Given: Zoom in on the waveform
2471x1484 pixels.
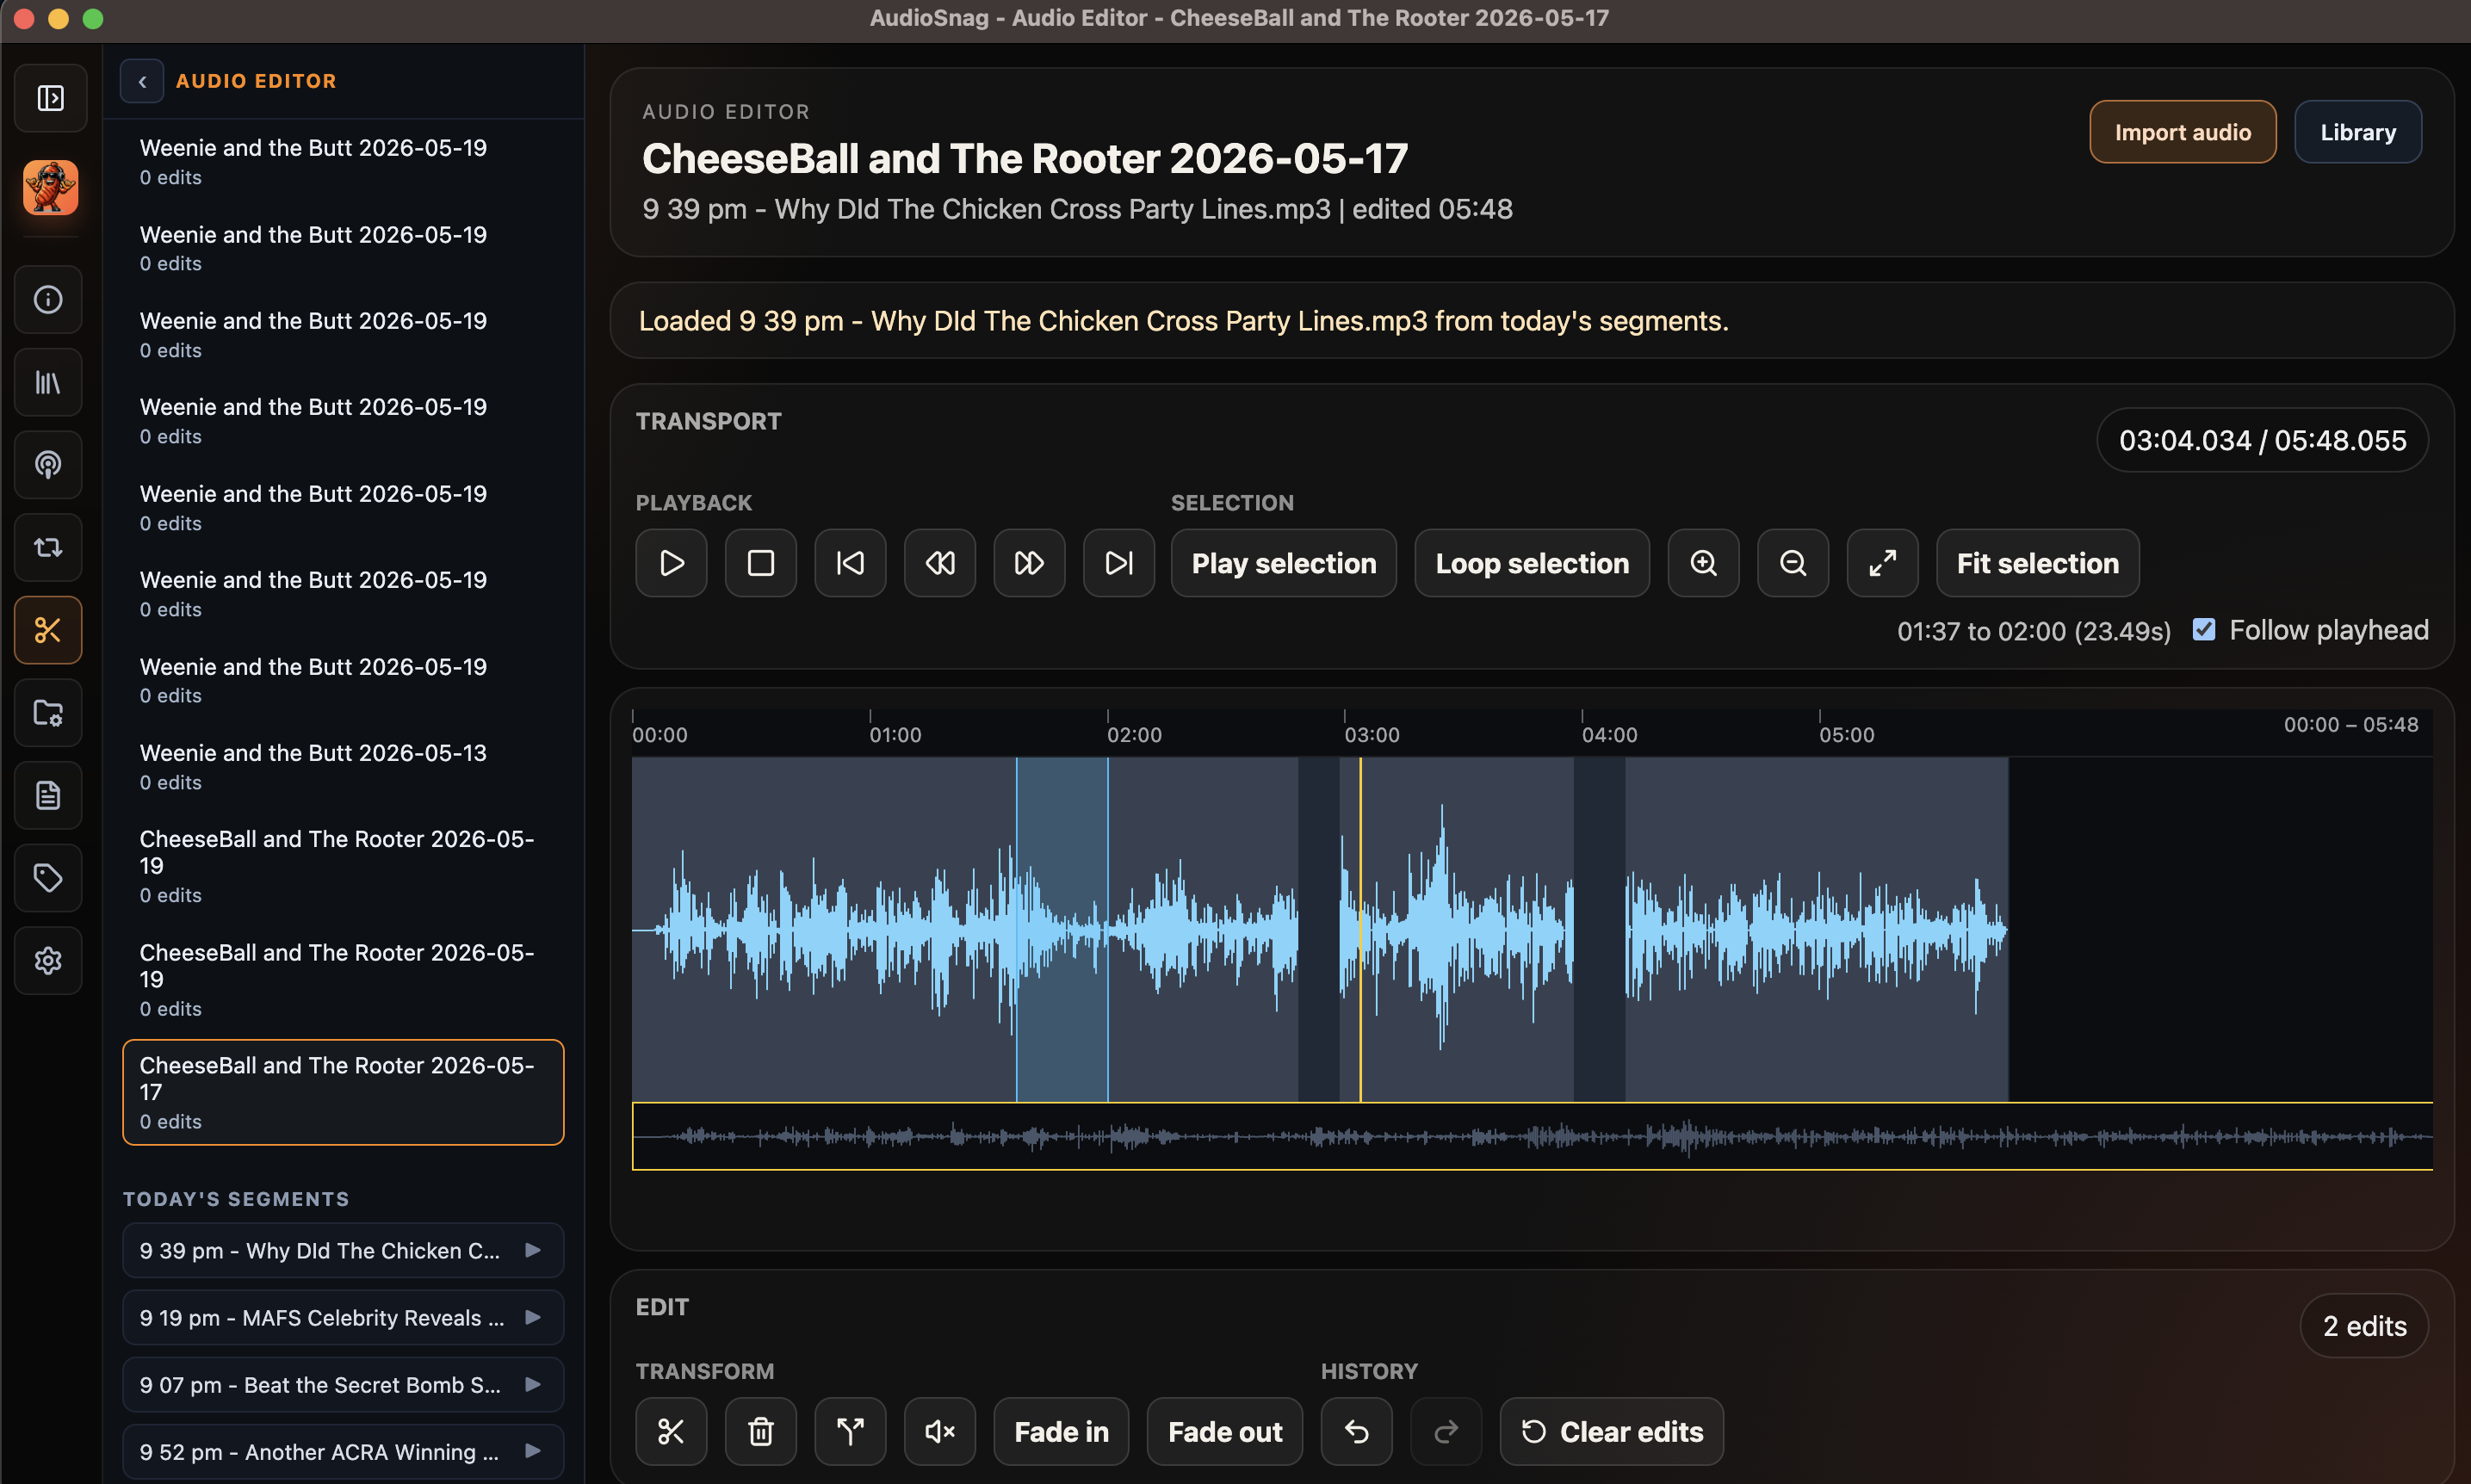Looking at the screenshot, I should [x=1704, y=563].
